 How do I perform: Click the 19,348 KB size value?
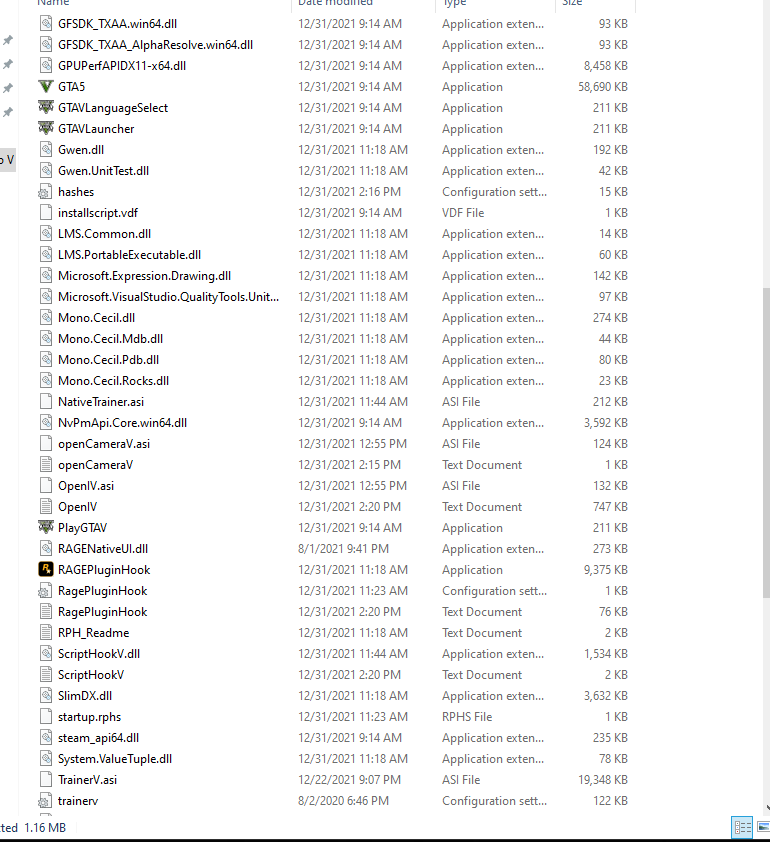tap(602, 780)
